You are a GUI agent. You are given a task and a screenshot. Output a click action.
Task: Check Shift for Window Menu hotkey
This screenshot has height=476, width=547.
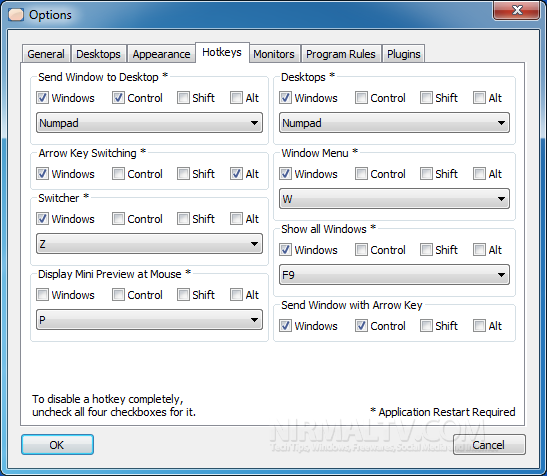(x=426, y=174)
